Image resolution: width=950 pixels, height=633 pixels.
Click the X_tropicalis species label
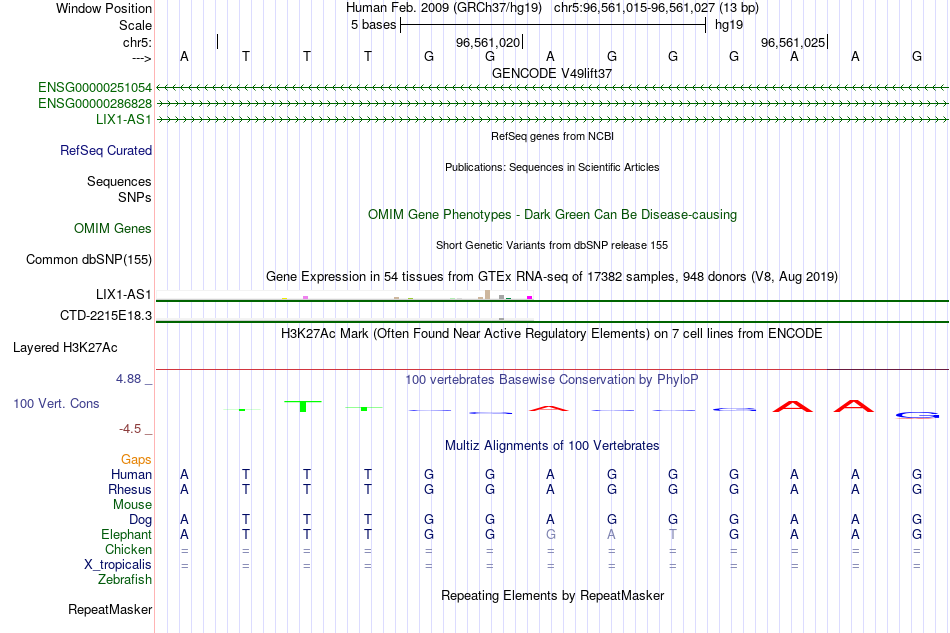118,565
